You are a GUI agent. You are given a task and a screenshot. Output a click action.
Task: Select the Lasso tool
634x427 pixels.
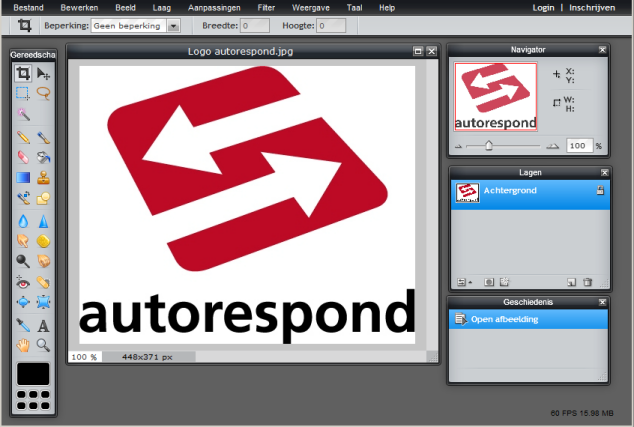43,93
